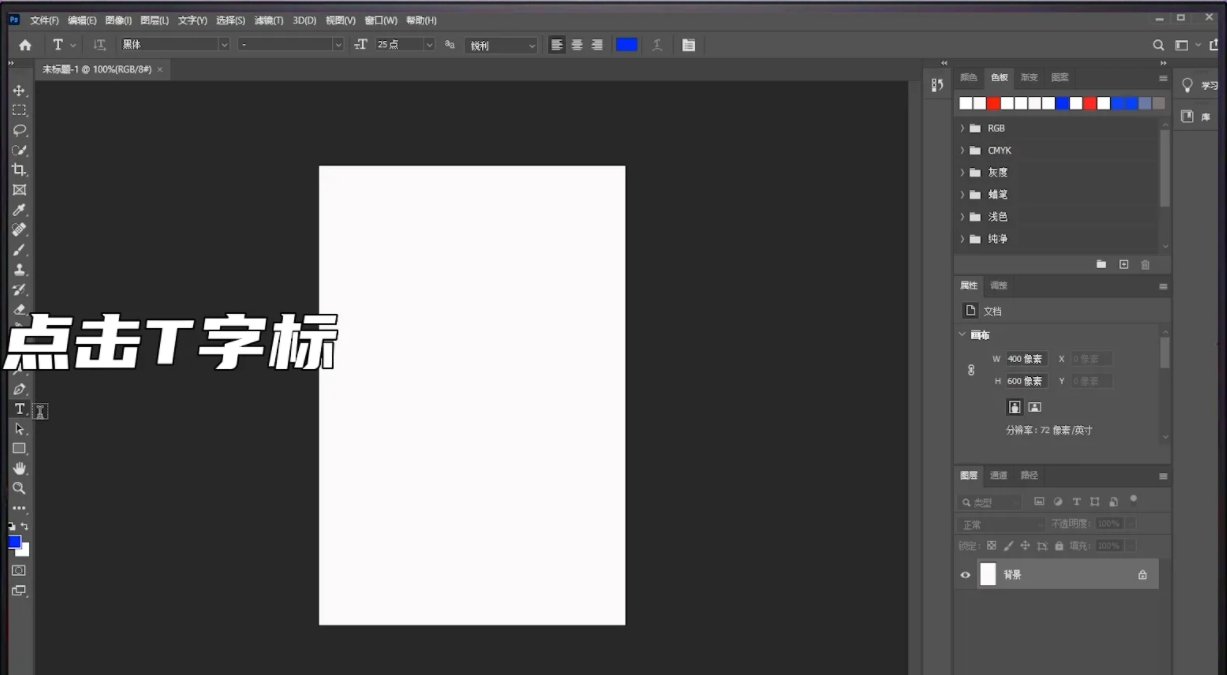Image resolution: width=1227 pixels, height=675 pixels.
Task: Click the Toggle text orientation icon
Action: point(99,44)
